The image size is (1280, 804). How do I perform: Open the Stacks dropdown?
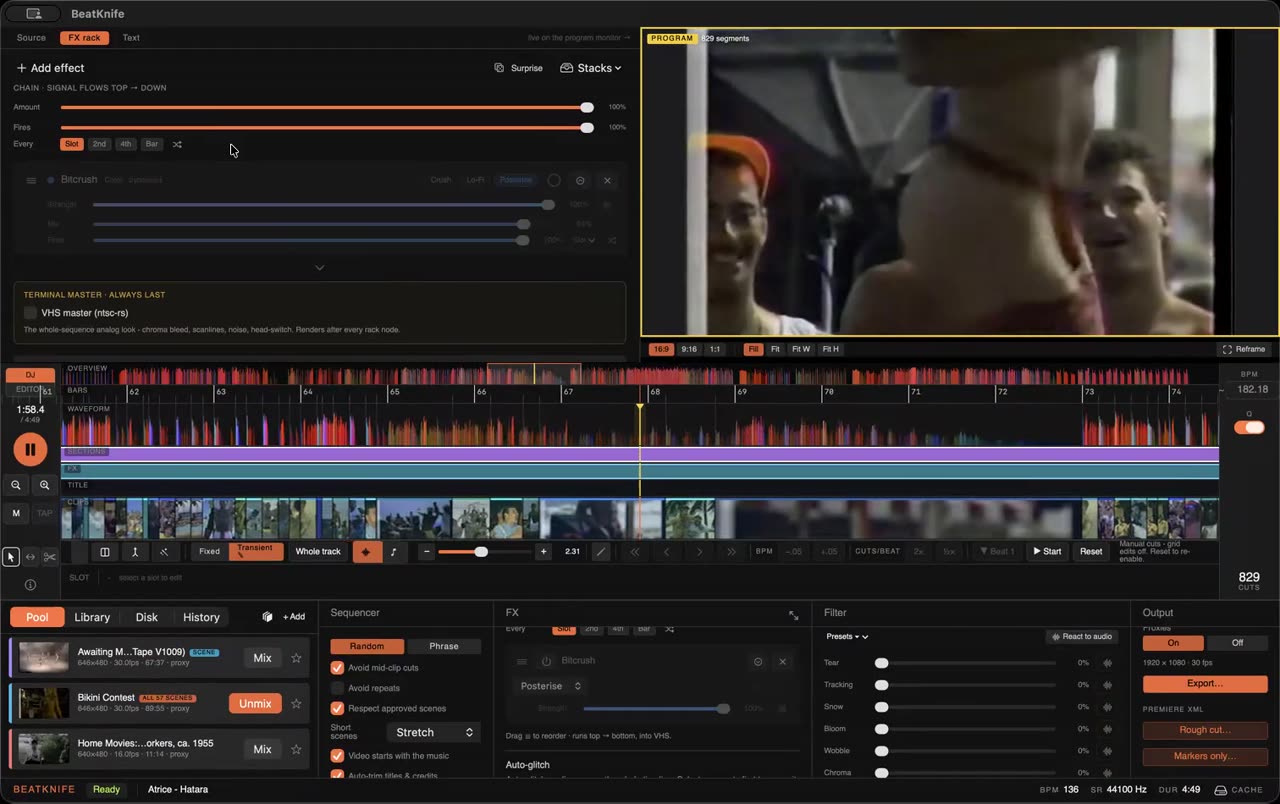click(591, 68)
